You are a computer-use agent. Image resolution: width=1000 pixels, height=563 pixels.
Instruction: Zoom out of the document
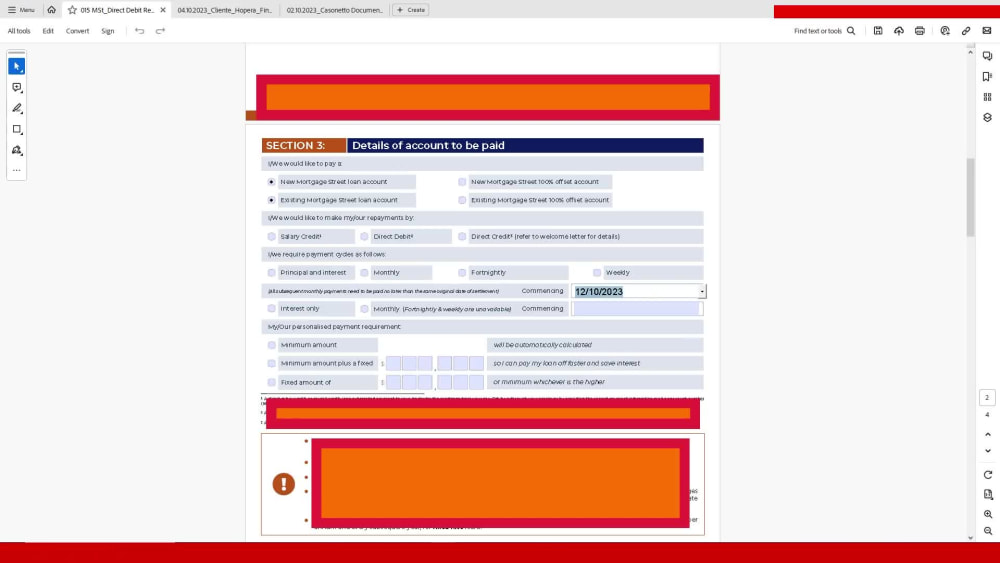988,530
